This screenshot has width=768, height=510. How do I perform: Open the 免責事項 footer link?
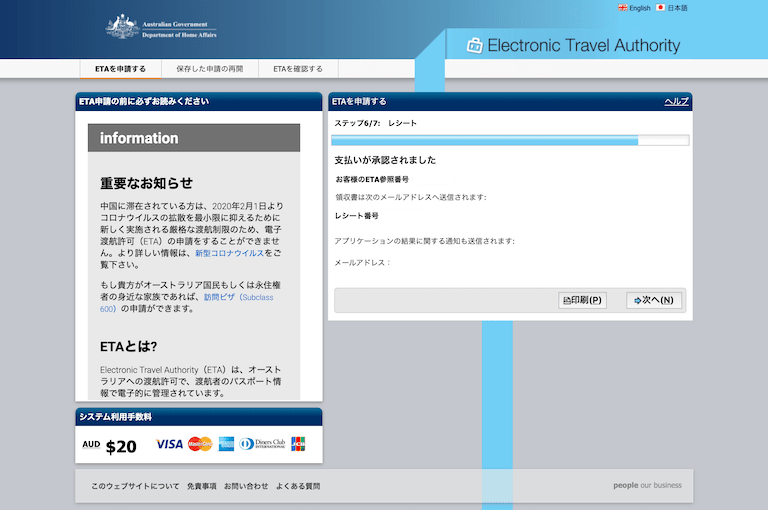coord(201,486)
